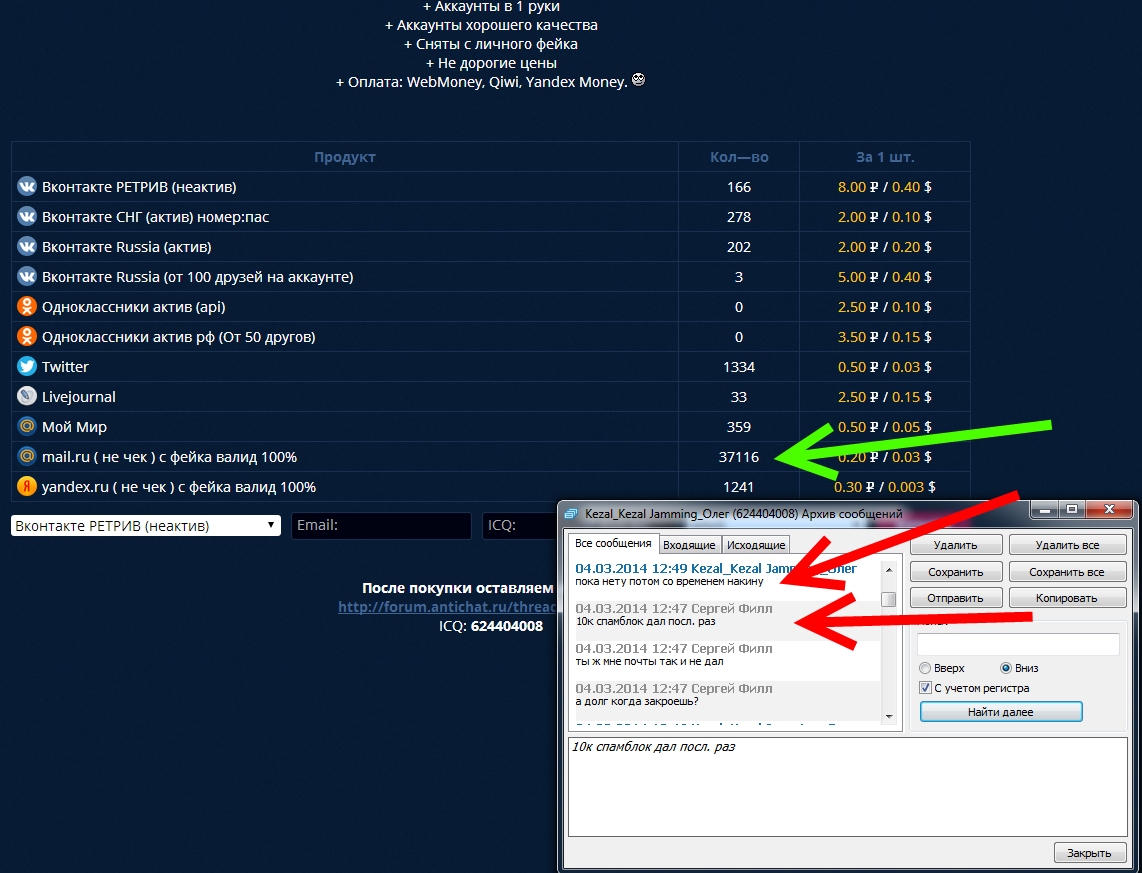Click the quantity 1334 in the Twitter row
Screen dimensions: 1142x873
click(739, 367)
